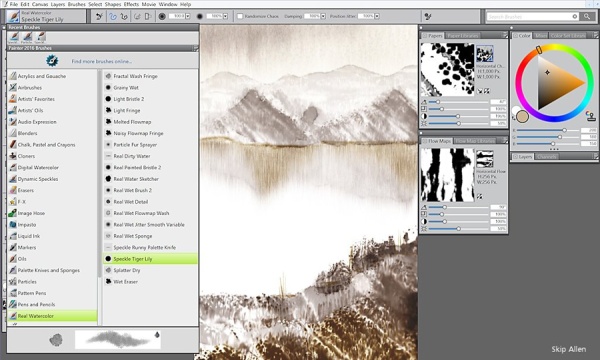The height and width of the screenshot is (360, 600).
Task: Switch to the Channels tab
Action: click(546, 156)
